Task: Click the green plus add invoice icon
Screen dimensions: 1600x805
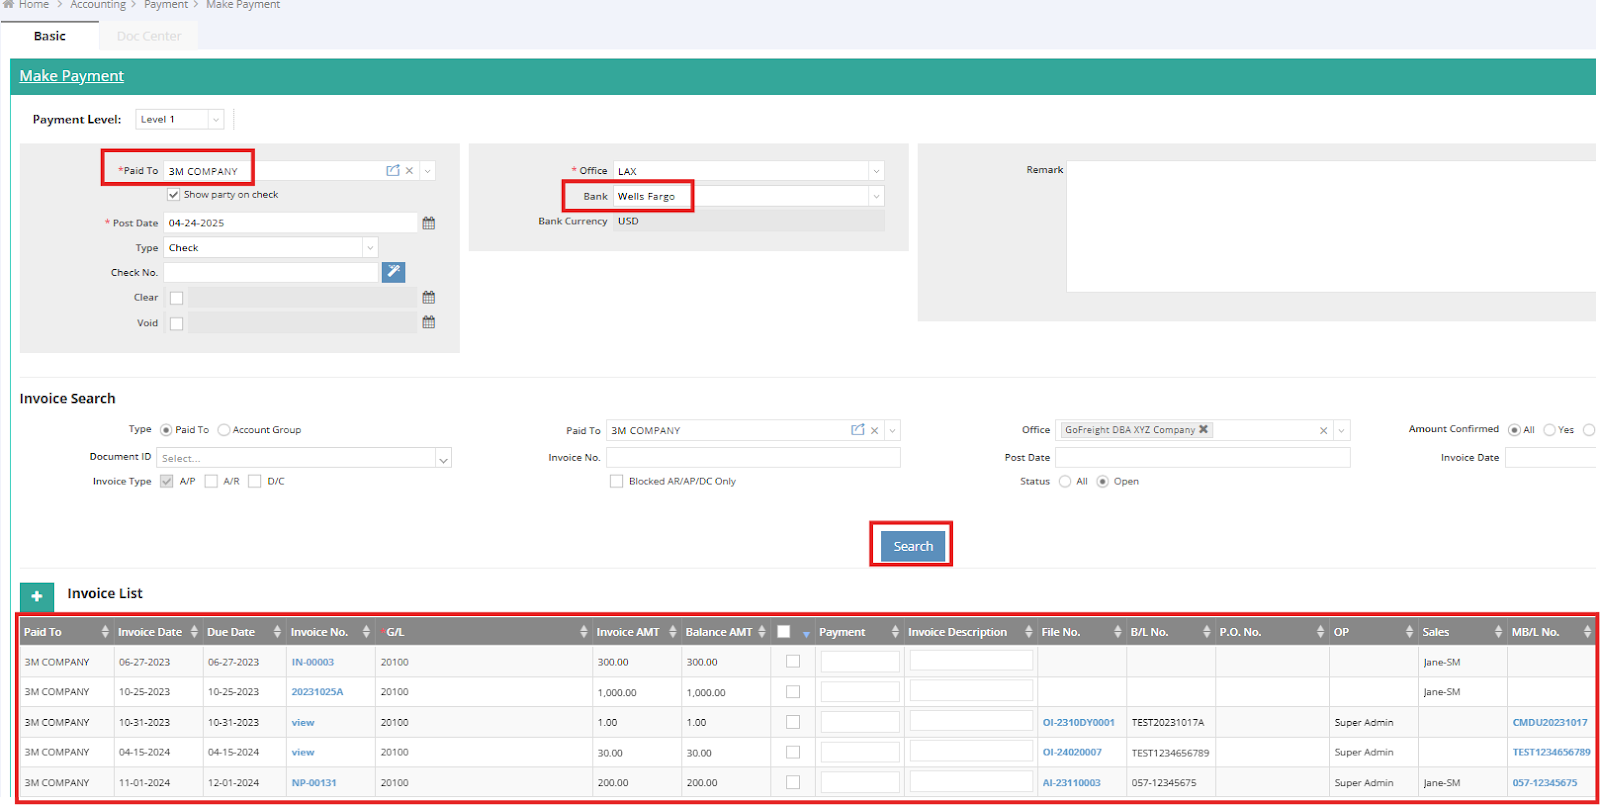Action: (x=37, y=596)
